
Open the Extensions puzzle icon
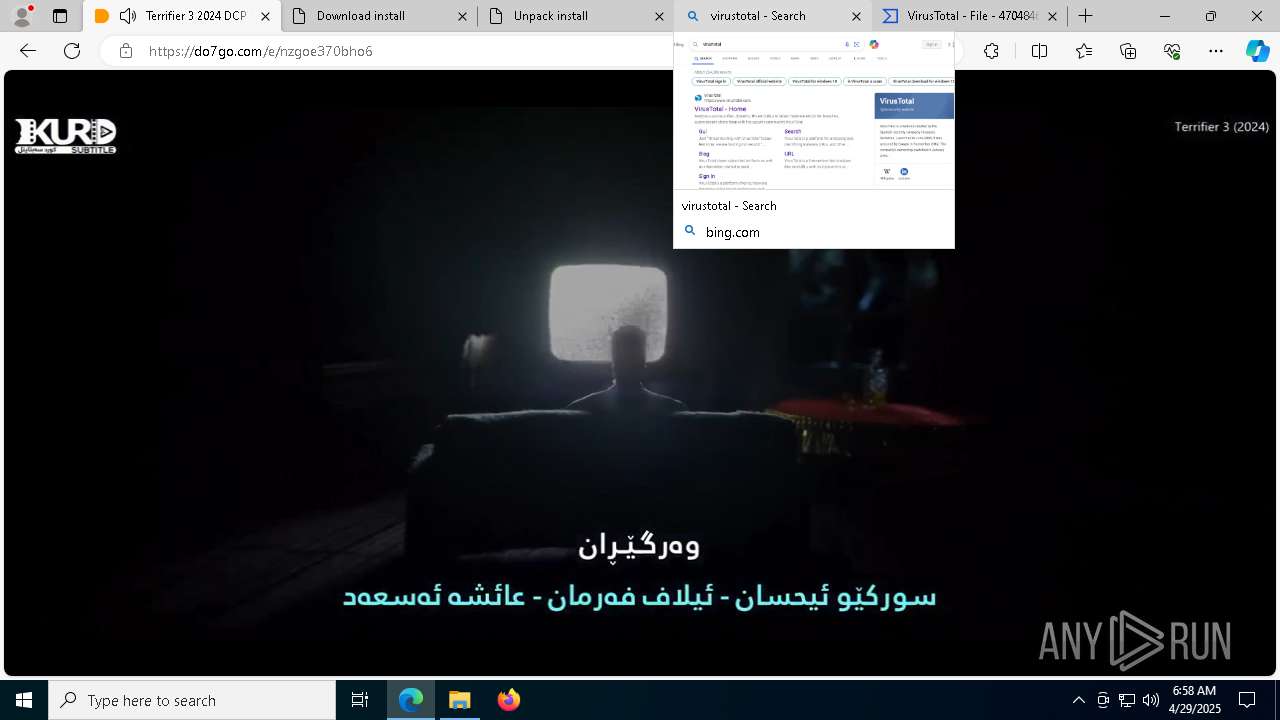coord(991,51)
